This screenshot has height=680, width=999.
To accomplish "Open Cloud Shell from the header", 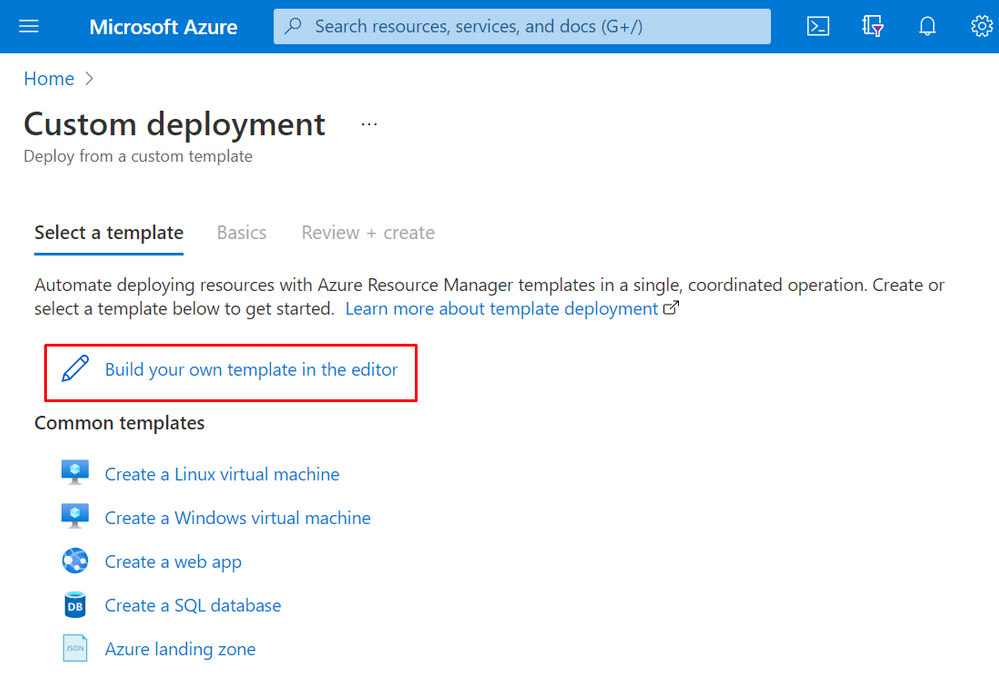I will [818, 26].
